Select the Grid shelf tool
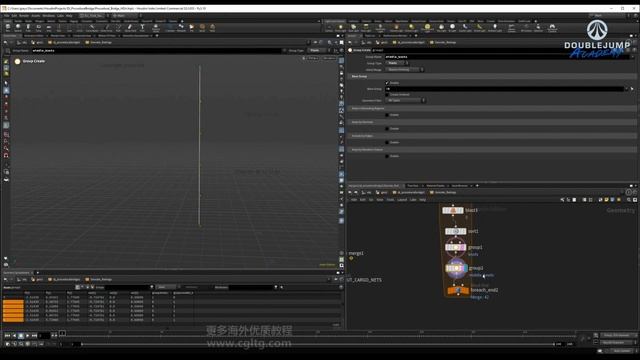640x360 pixels. [x=49, y=27]
